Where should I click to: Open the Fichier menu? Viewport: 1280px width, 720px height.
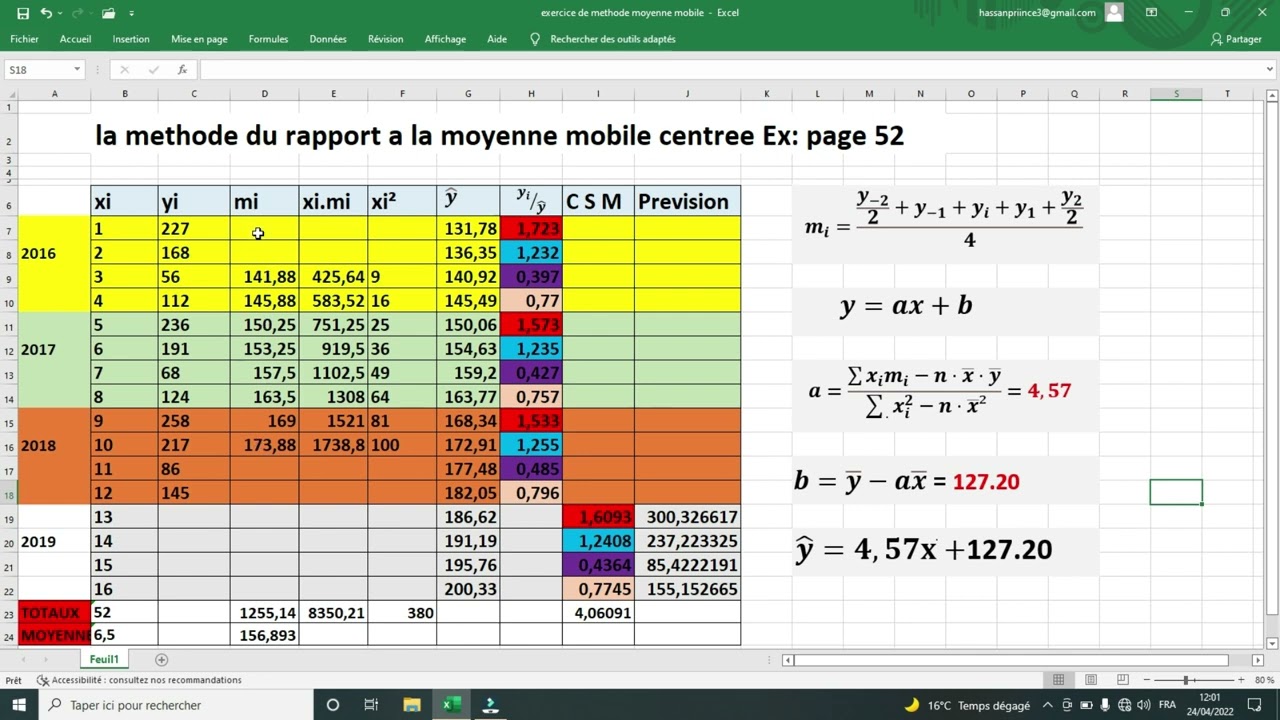(x=24, y=39)
